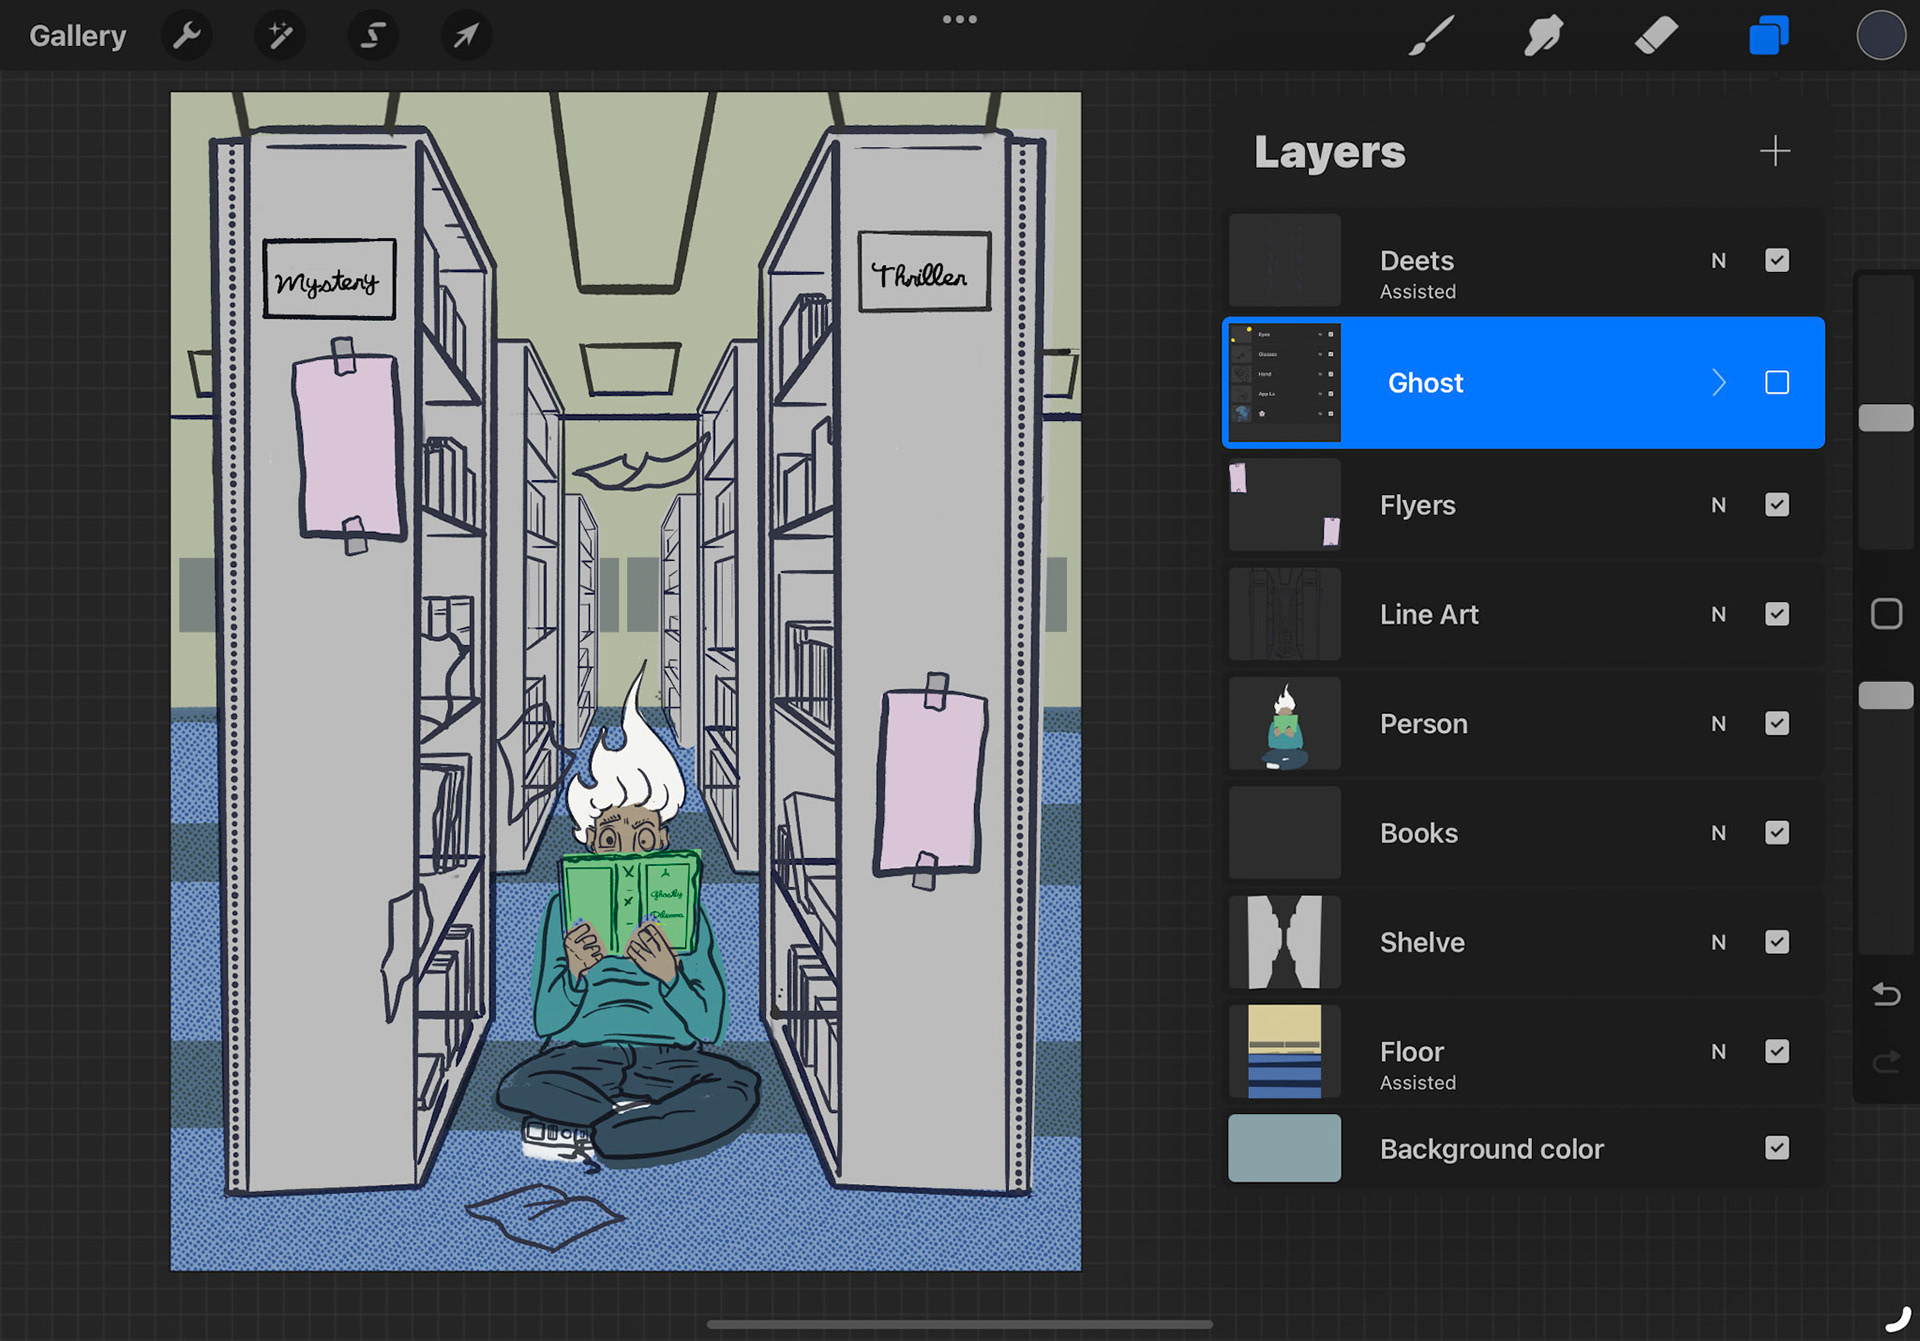Hide the Flyers layer
This screenshot has width=1920, height=1341.
coord(1777,505)
